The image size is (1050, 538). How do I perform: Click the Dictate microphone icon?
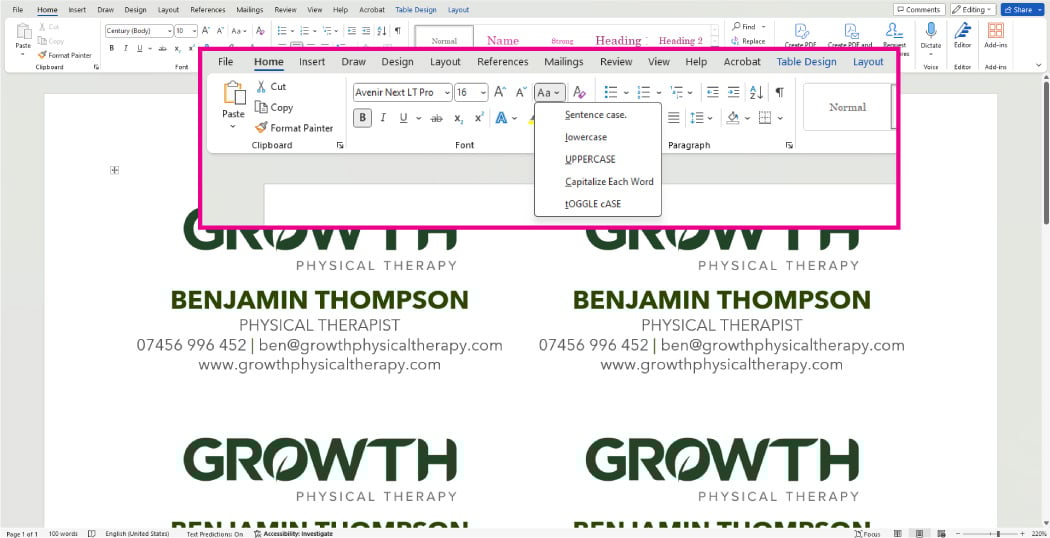click(931, 31)
